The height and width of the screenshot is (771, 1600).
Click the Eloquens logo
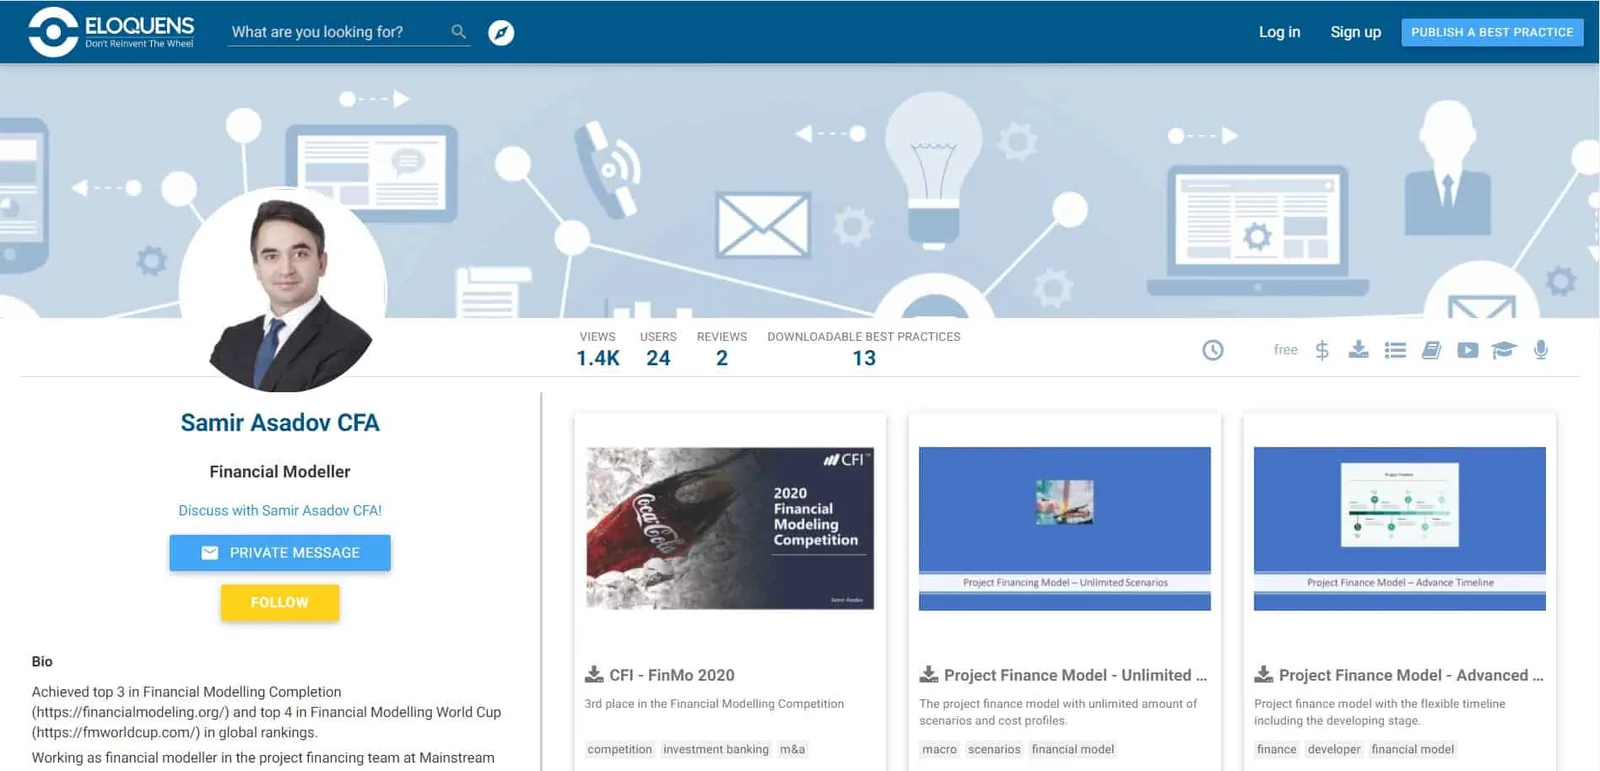coord(111,32)
